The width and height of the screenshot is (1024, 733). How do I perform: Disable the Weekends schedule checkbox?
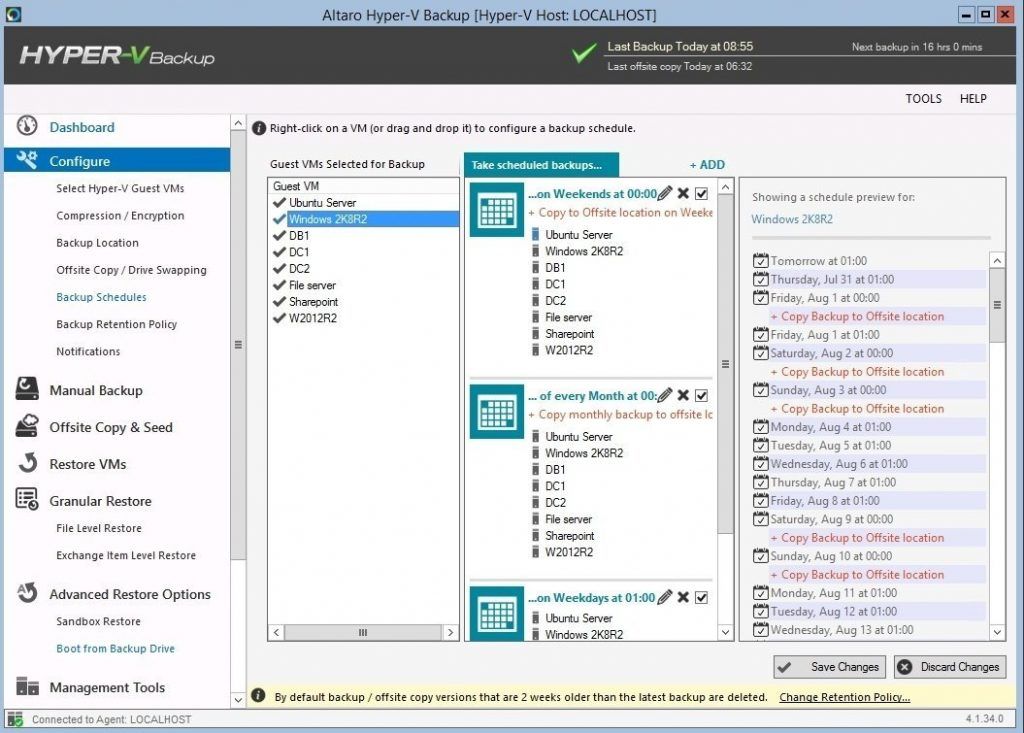click(x=701, y=193)
